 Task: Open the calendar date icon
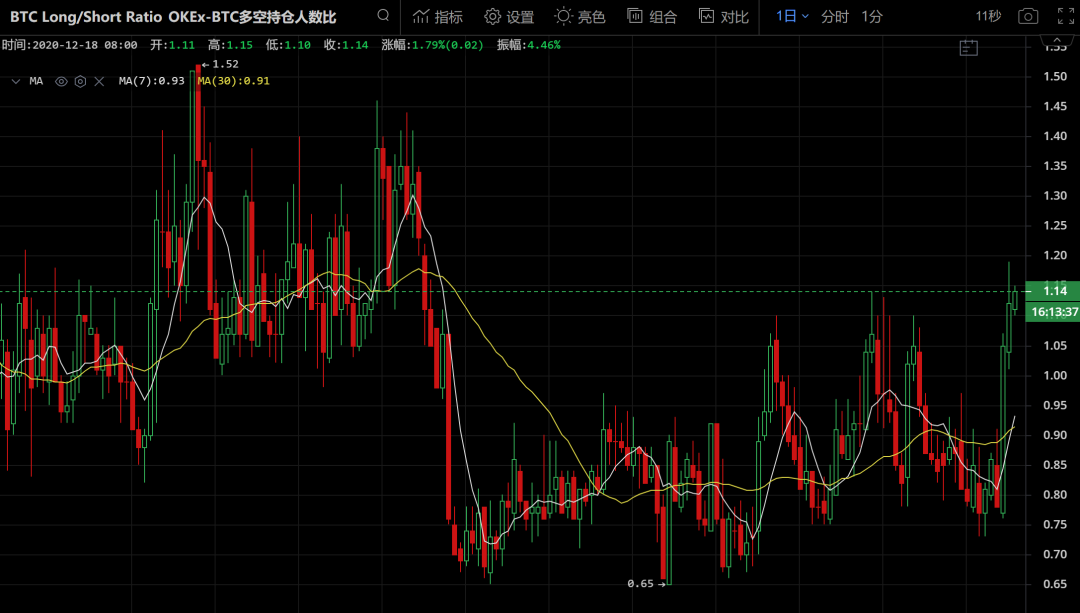click(968, 48)
